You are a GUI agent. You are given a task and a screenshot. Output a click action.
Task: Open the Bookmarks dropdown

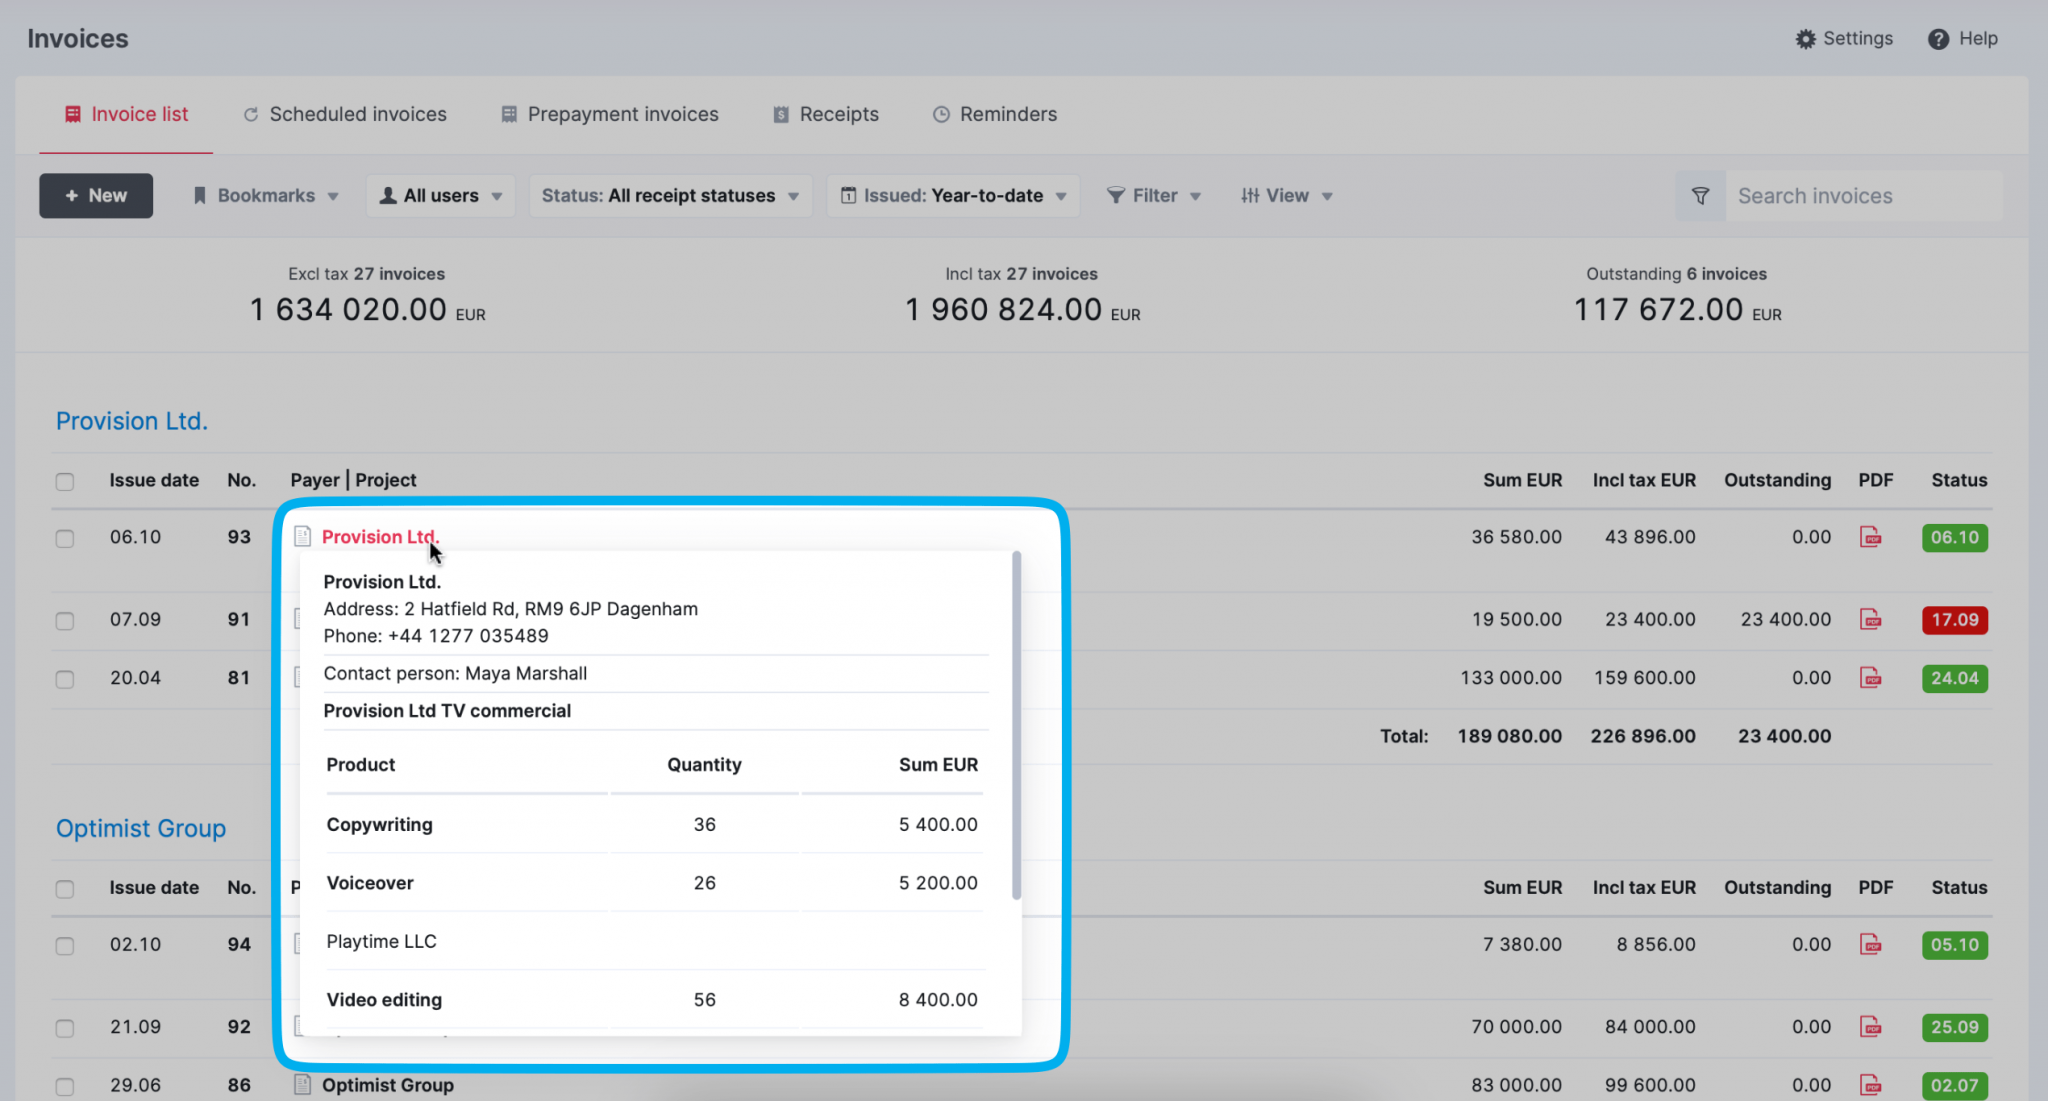point(264,195)
